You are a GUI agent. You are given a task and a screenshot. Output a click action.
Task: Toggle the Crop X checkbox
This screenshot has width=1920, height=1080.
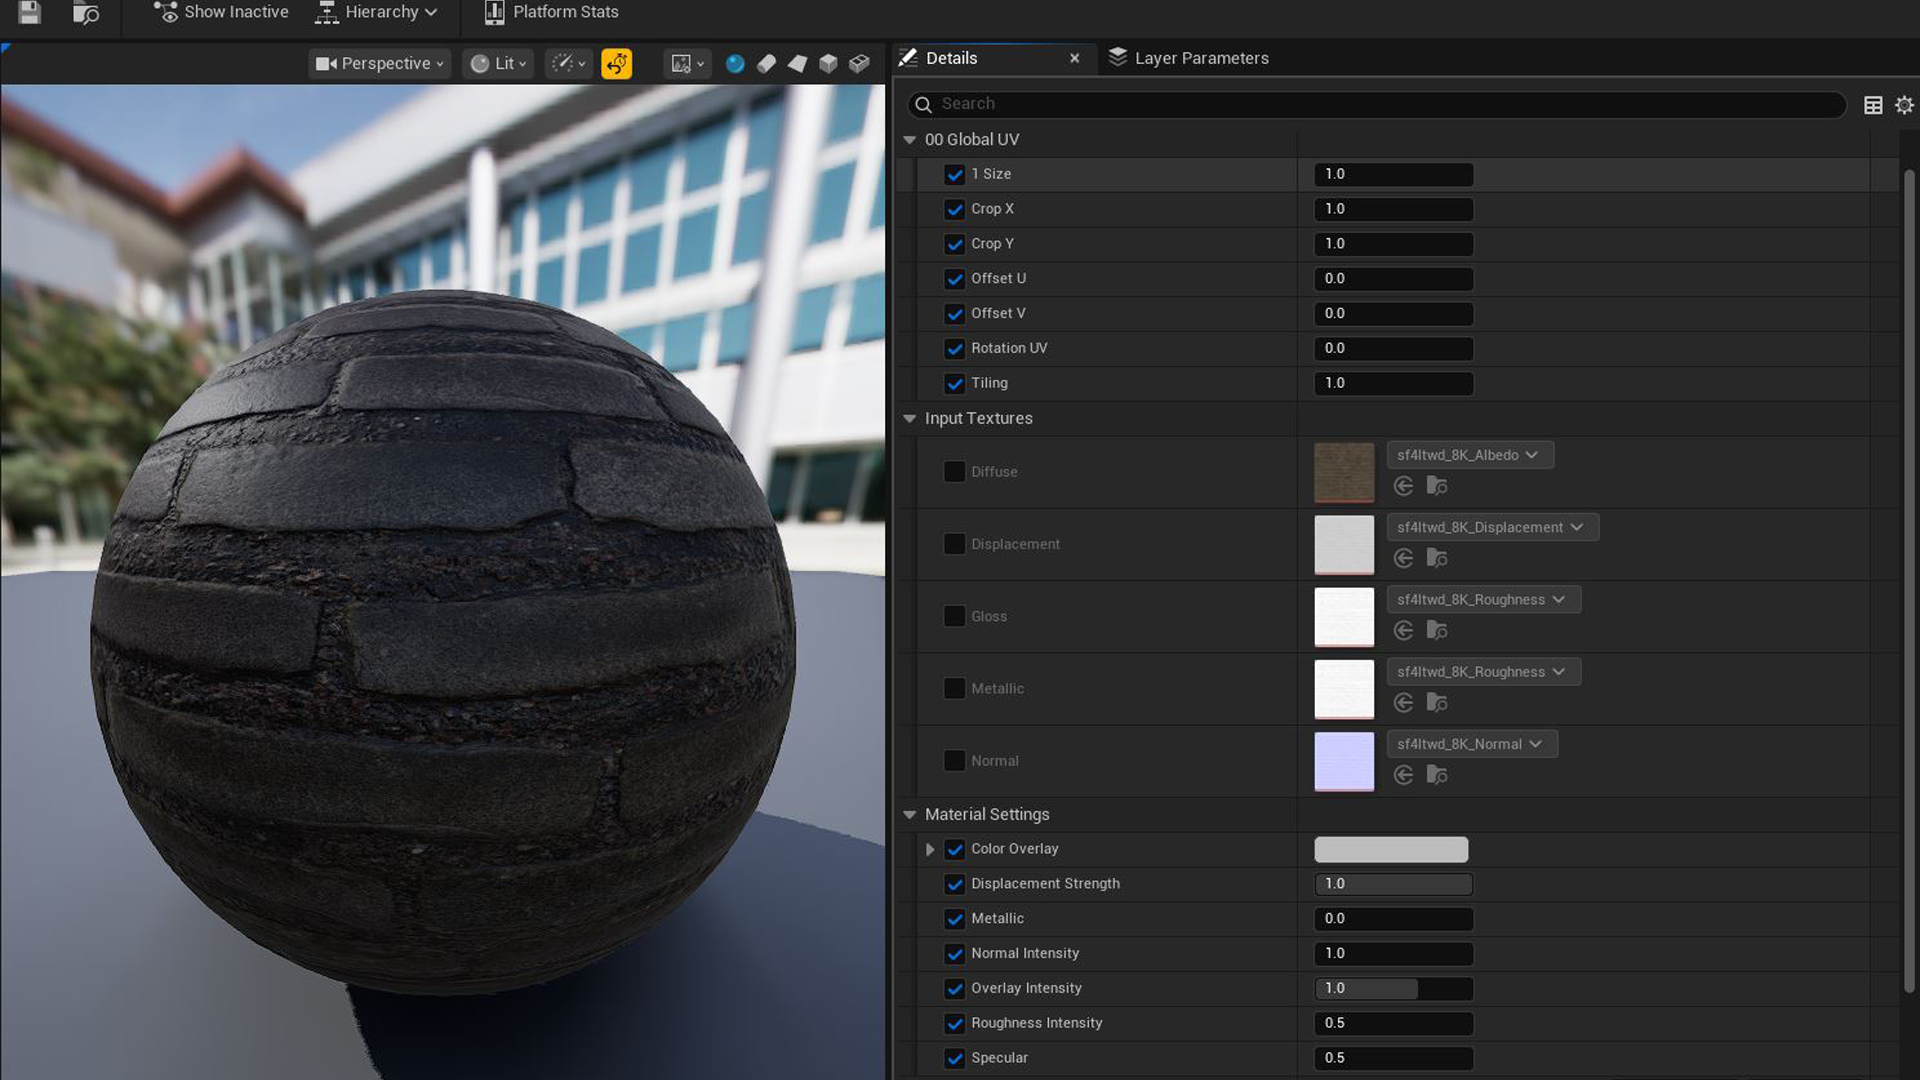955,209
